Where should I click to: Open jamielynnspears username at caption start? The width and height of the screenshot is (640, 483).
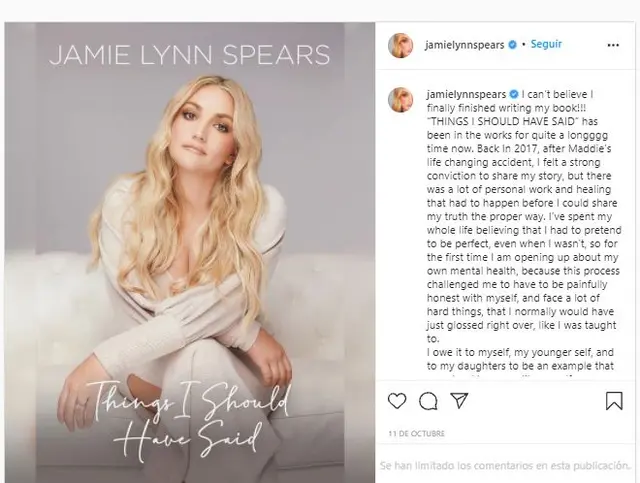(x=466, y=95)
